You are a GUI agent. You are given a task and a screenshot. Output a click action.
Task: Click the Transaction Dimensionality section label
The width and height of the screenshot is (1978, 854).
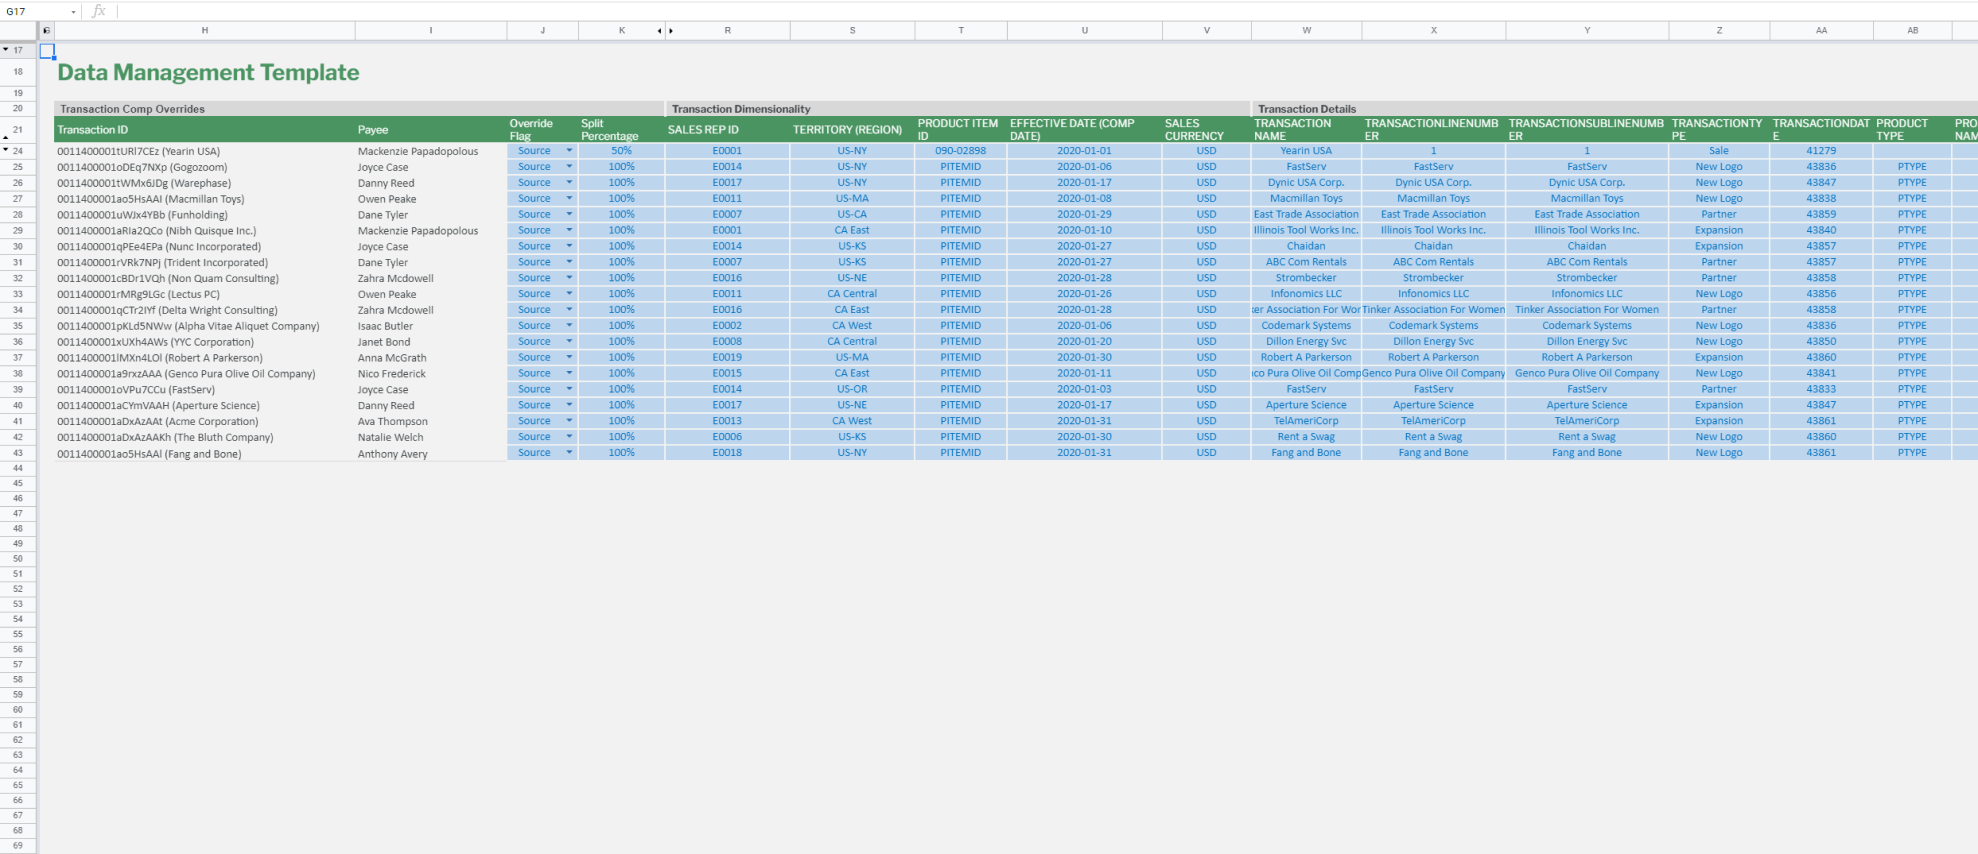coord(741,109)
